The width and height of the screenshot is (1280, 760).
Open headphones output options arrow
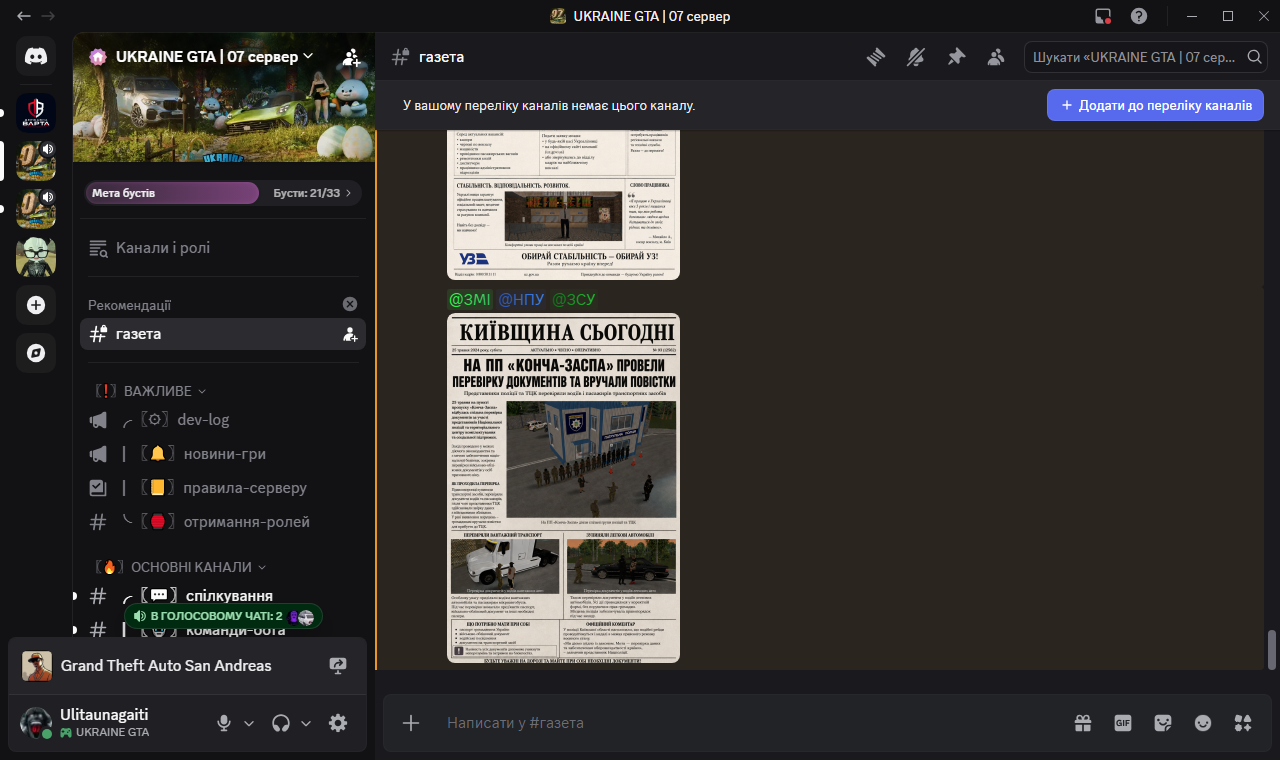click(x=306, y=723)
